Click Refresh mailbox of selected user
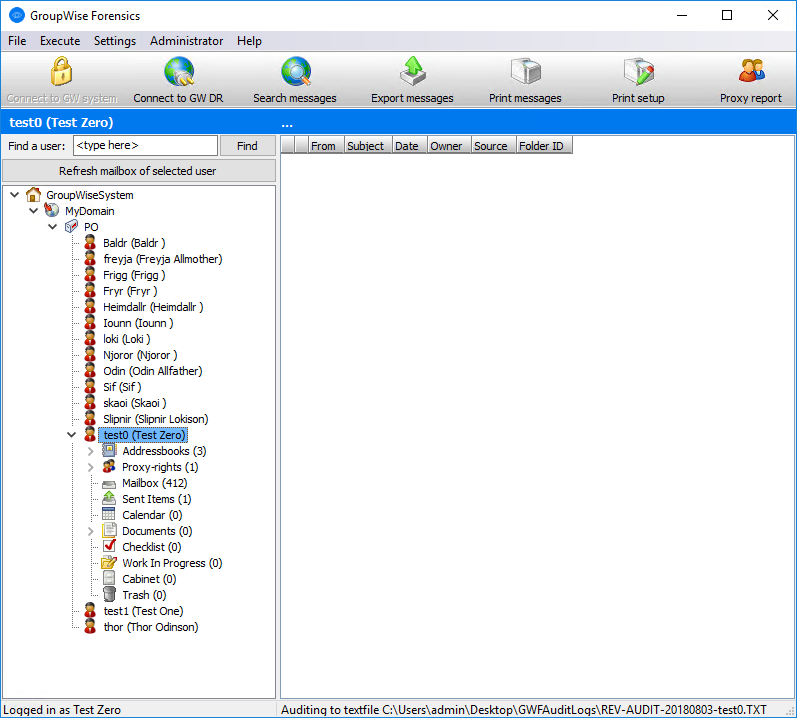 [138, 171]
